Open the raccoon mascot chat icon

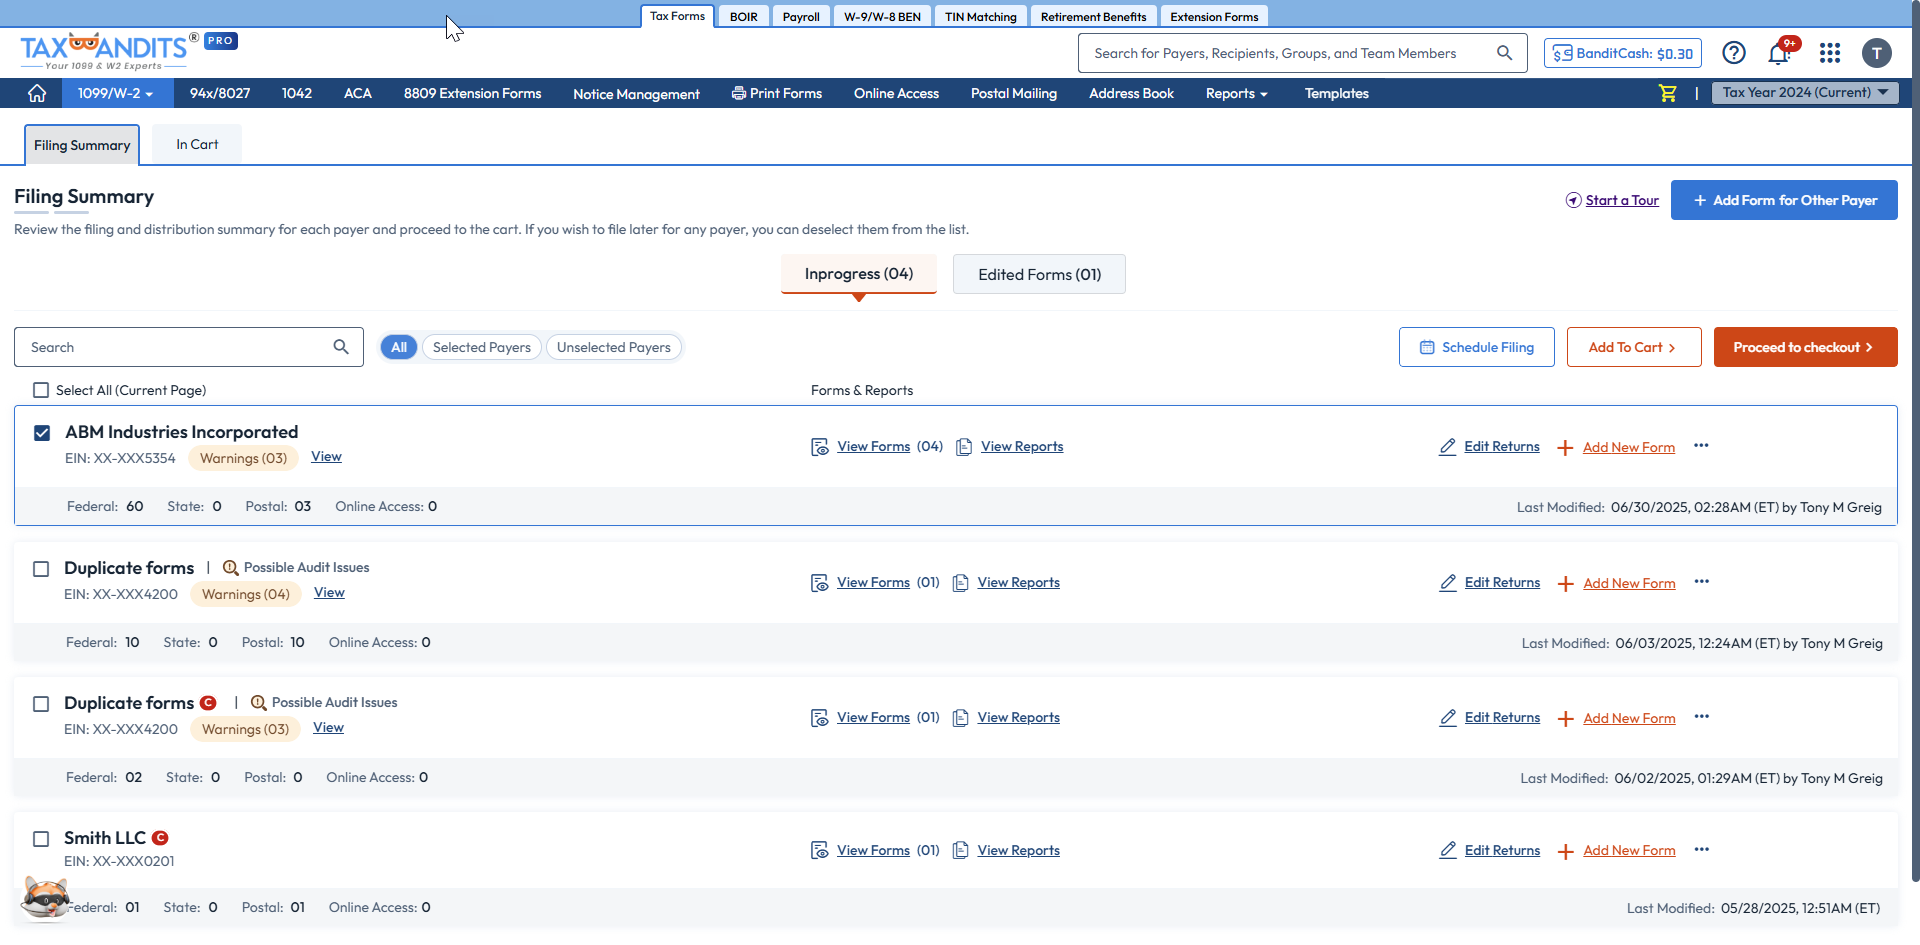[46, 898]
